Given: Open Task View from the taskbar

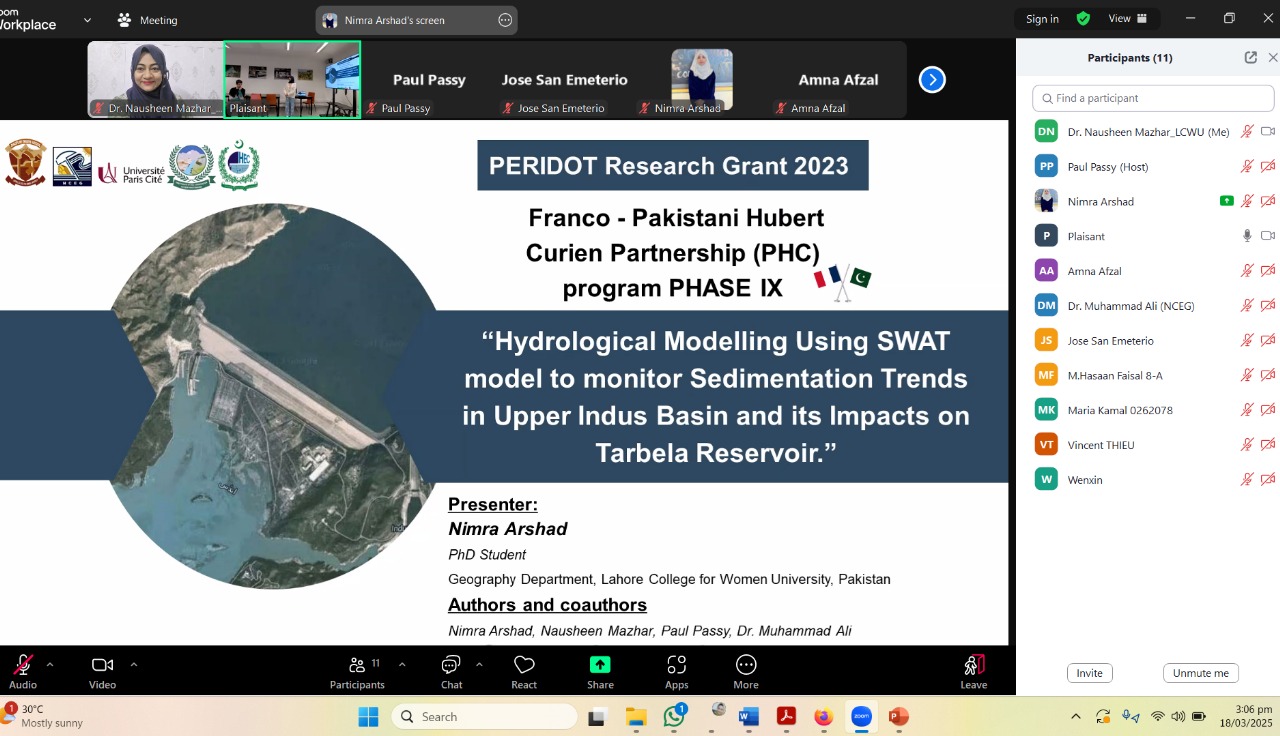Looking at the screenshot, I should pyautogui.click(x=597, y=716).
